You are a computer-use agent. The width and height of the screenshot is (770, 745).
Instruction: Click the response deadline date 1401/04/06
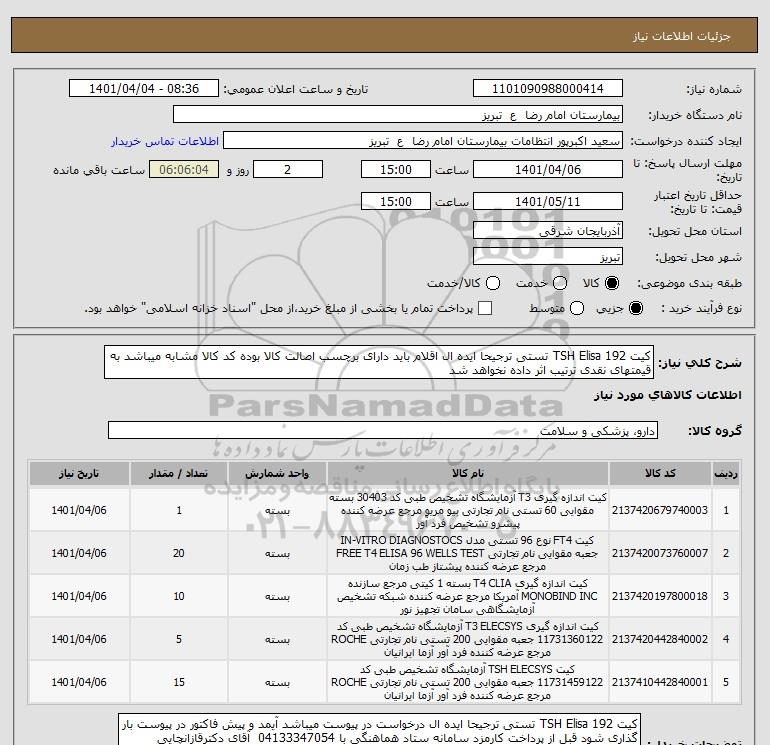pos(548,169)
